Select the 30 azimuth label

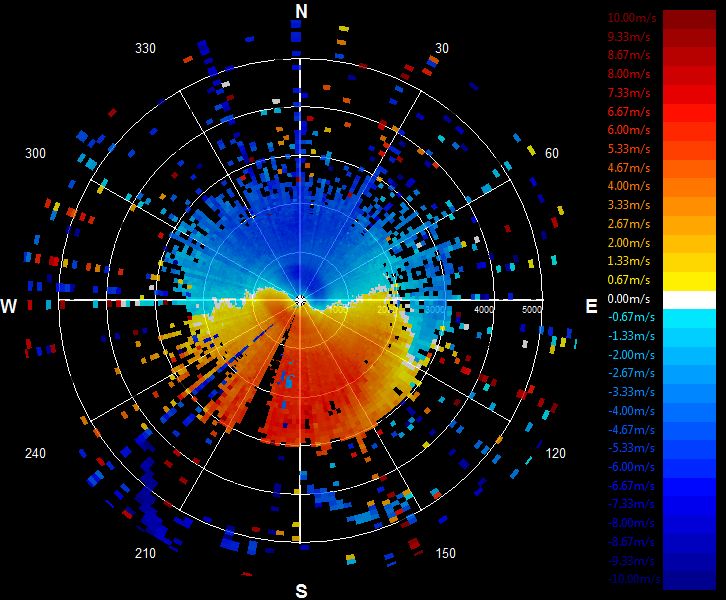tap(442, 49)
